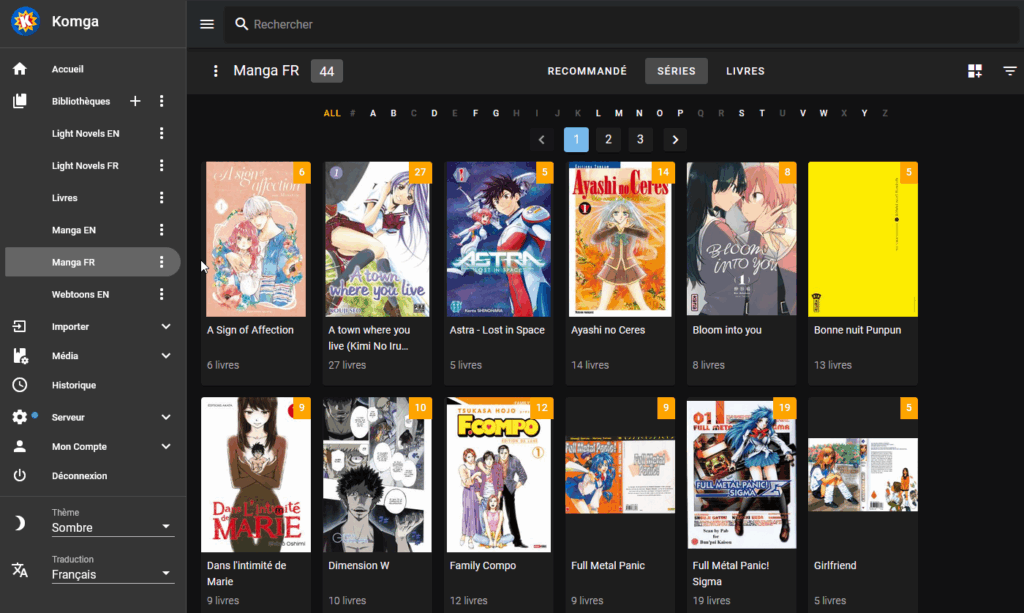This screenshot has width=1024, height=613.
Task: Open Light Novels EN options menu
Action: [161, 133]
